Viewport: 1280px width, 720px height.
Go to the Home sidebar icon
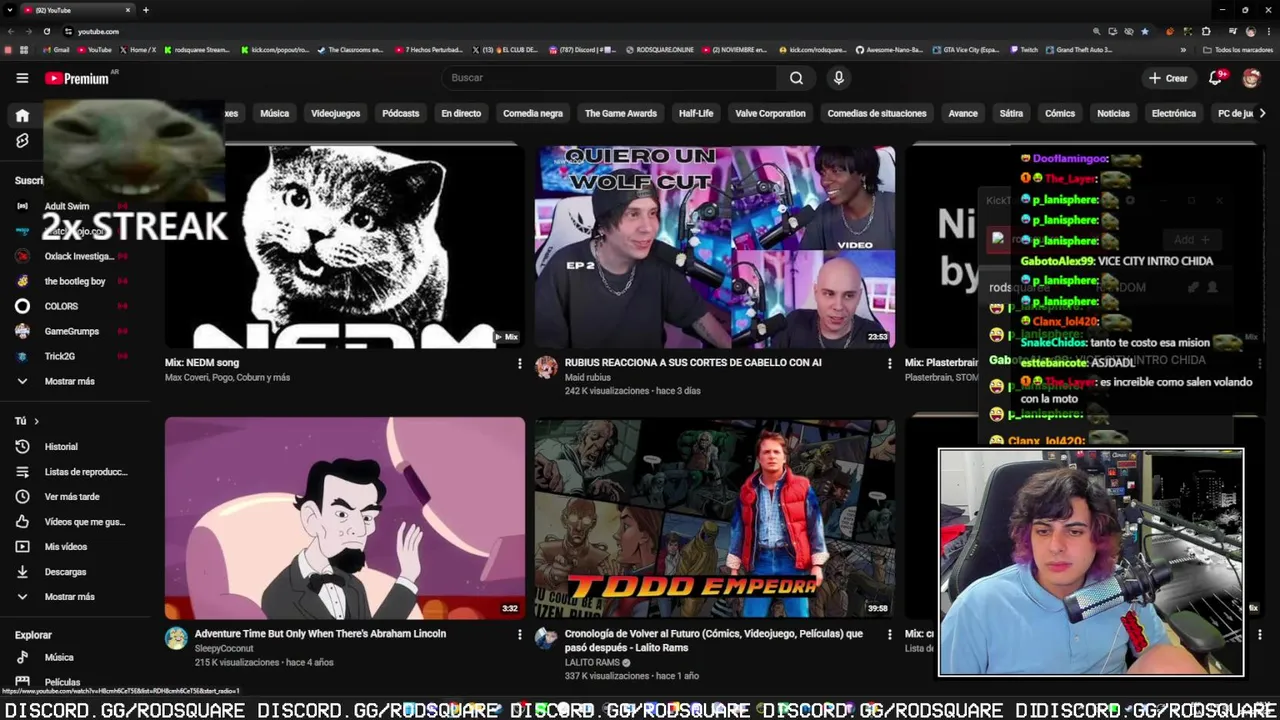click(x=22, y=116)
